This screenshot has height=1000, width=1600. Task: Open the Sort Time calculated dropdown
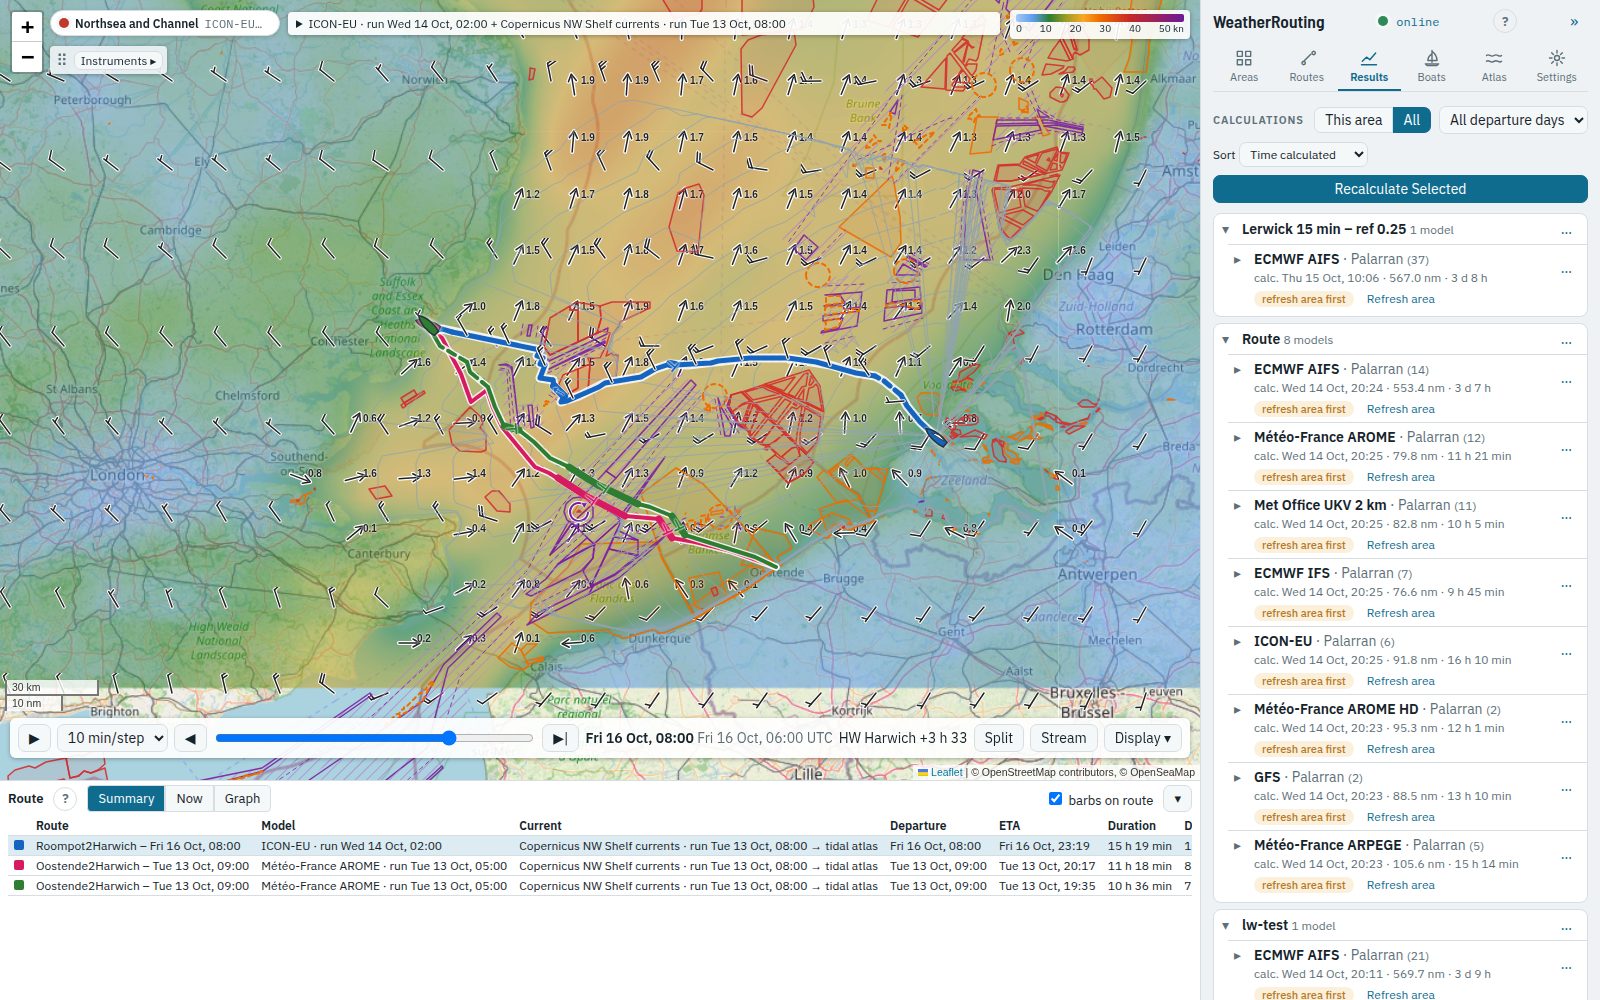click(x=1303, y=155)
